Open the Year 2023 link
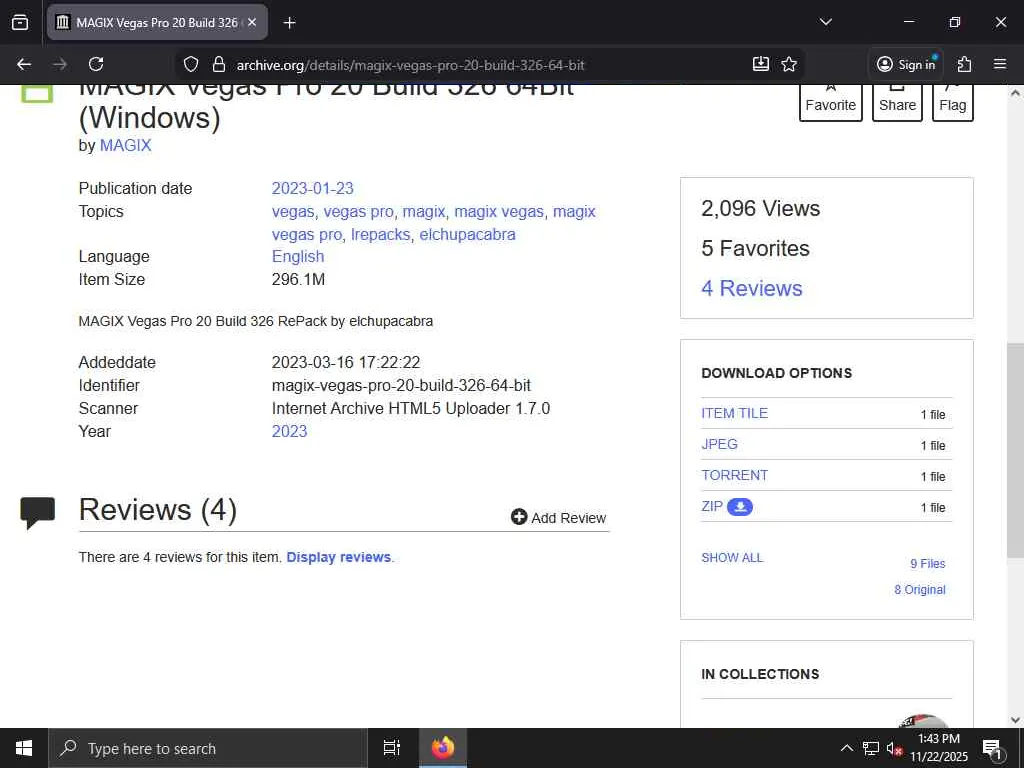Screen dimensions: 1024x768 [289, 431]
